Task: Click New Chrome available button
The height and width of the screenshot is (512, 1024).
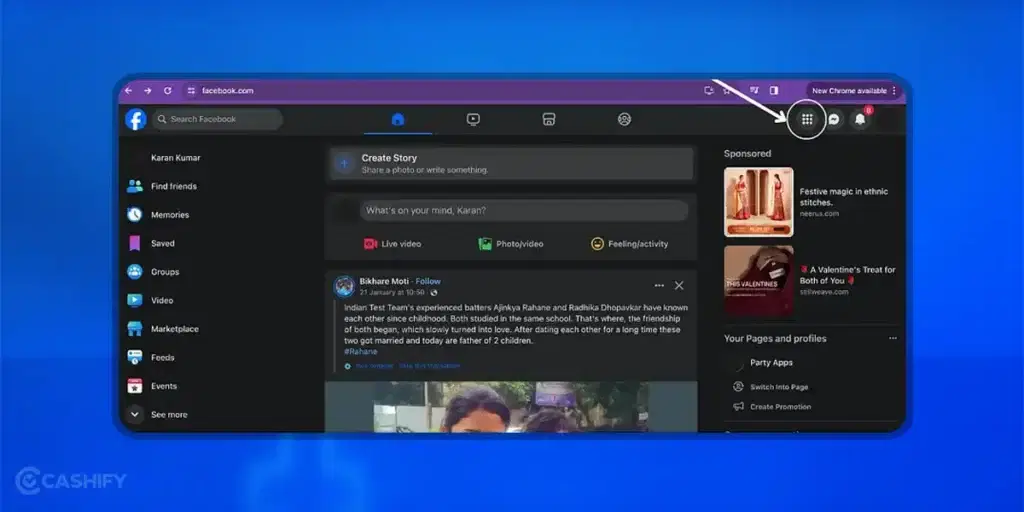Action: [854, 91]
